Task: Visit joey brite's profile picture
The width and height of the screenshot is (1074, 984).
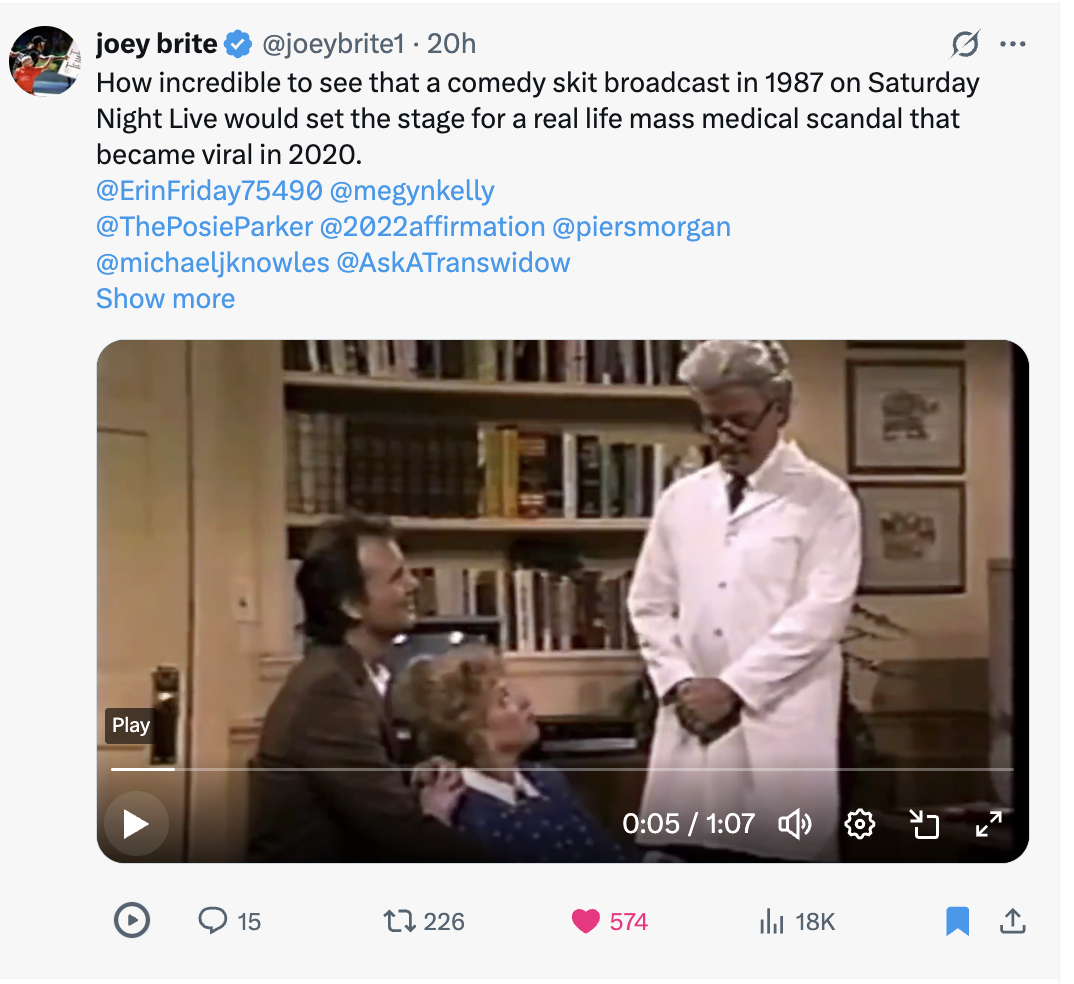Action: coord(44,60)
